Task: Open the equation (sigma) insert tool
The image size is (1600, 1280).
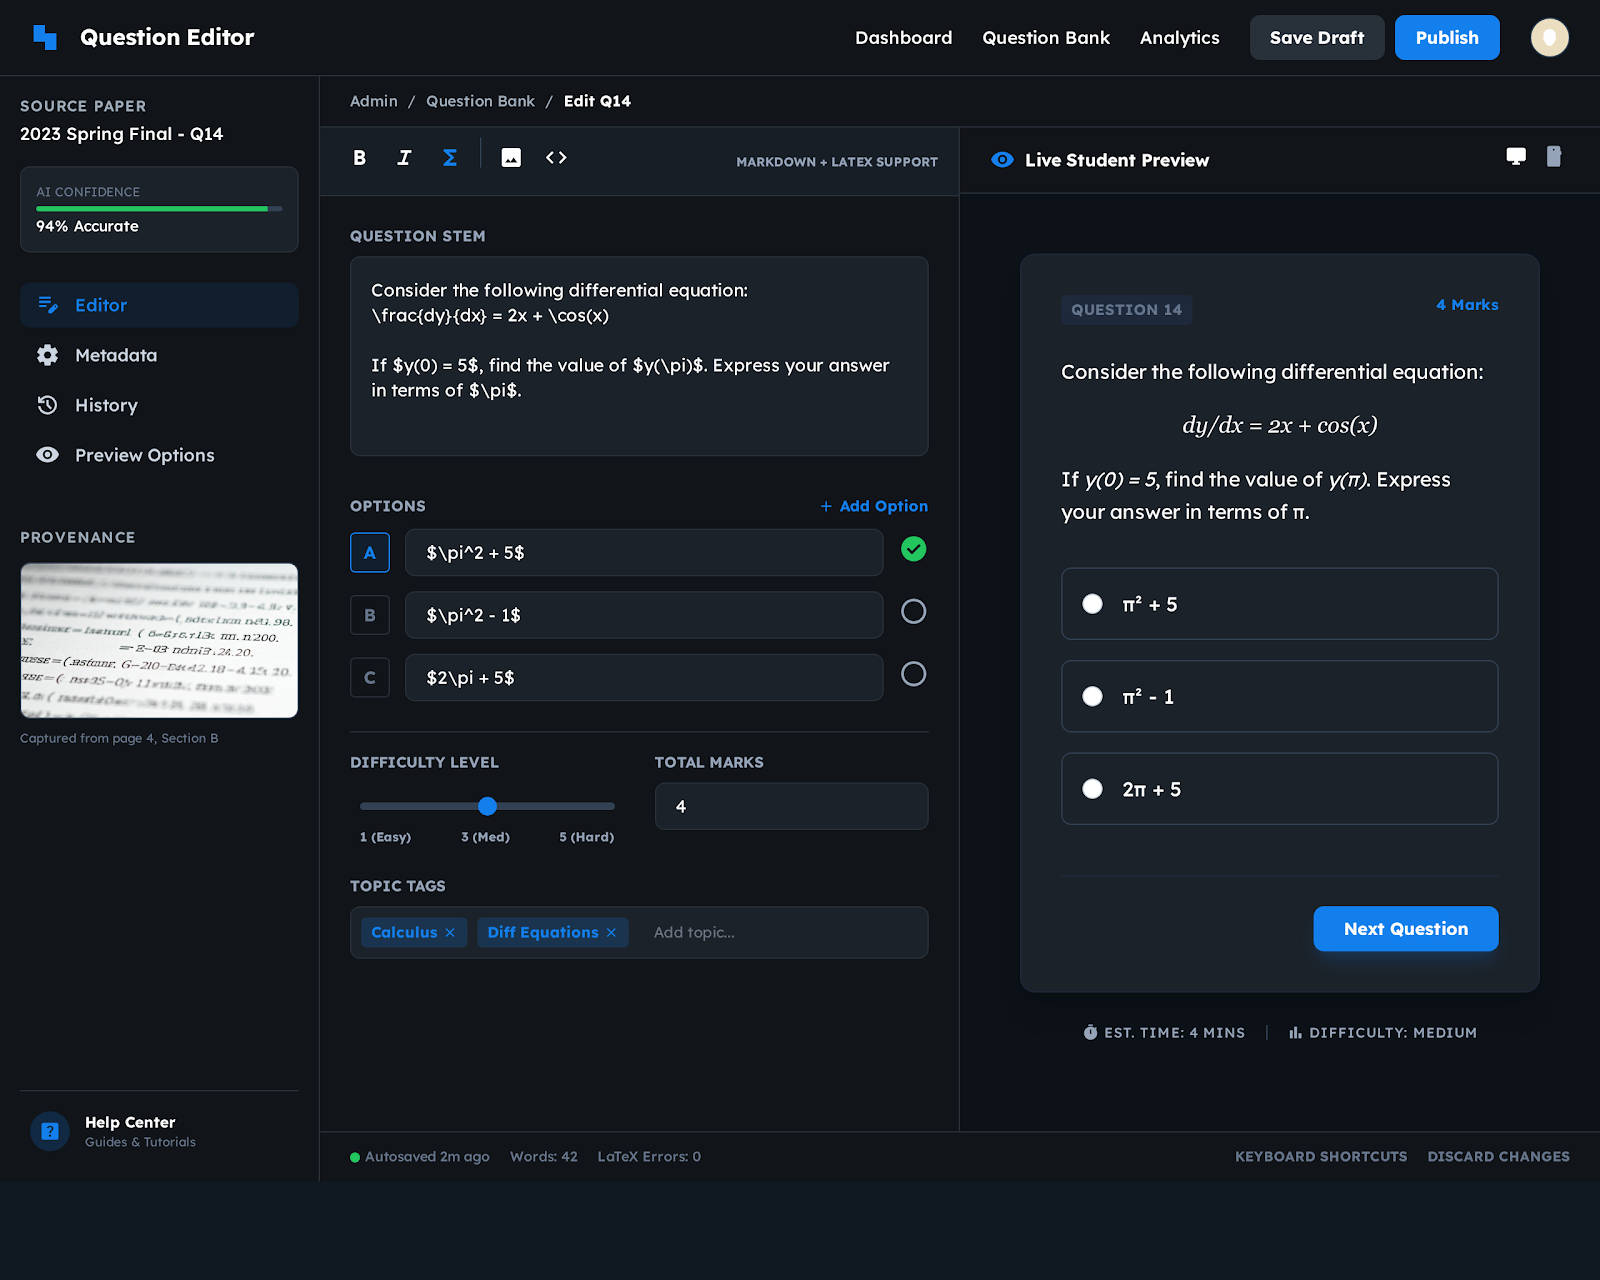Action: click(x=450, y=157)
